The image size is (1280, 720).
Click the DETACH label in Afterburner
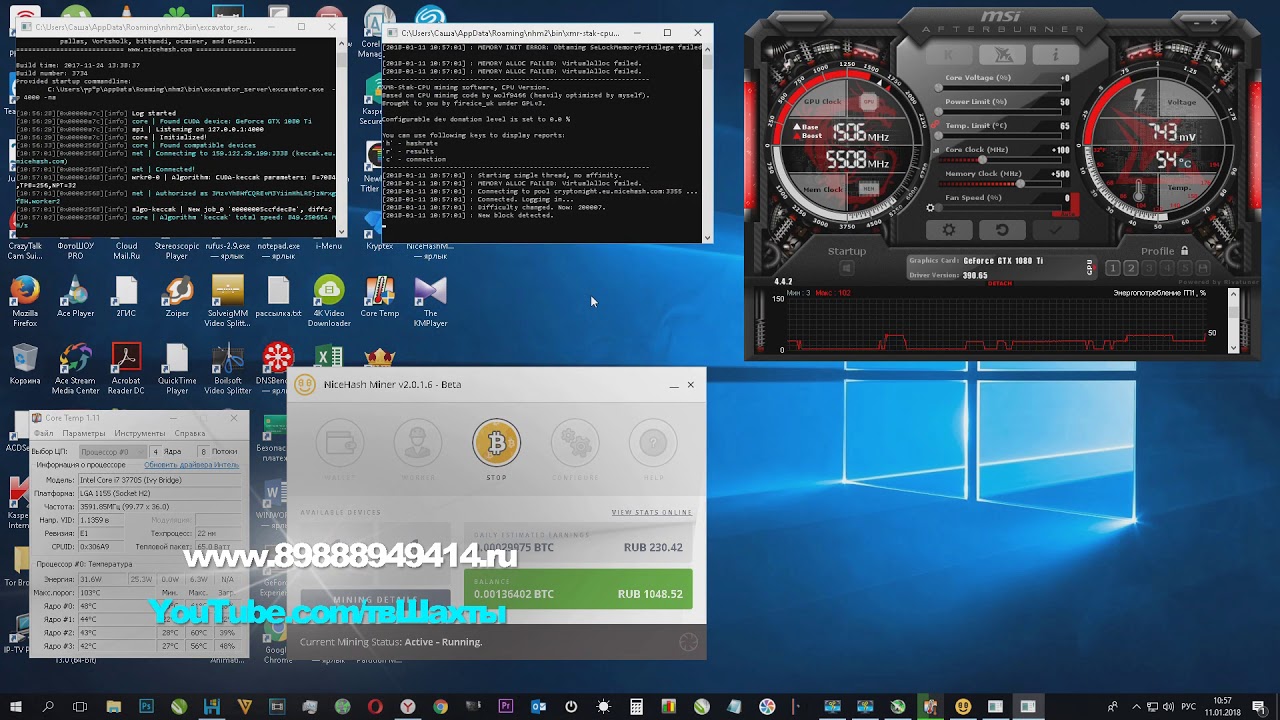(x=1000, y=284)
